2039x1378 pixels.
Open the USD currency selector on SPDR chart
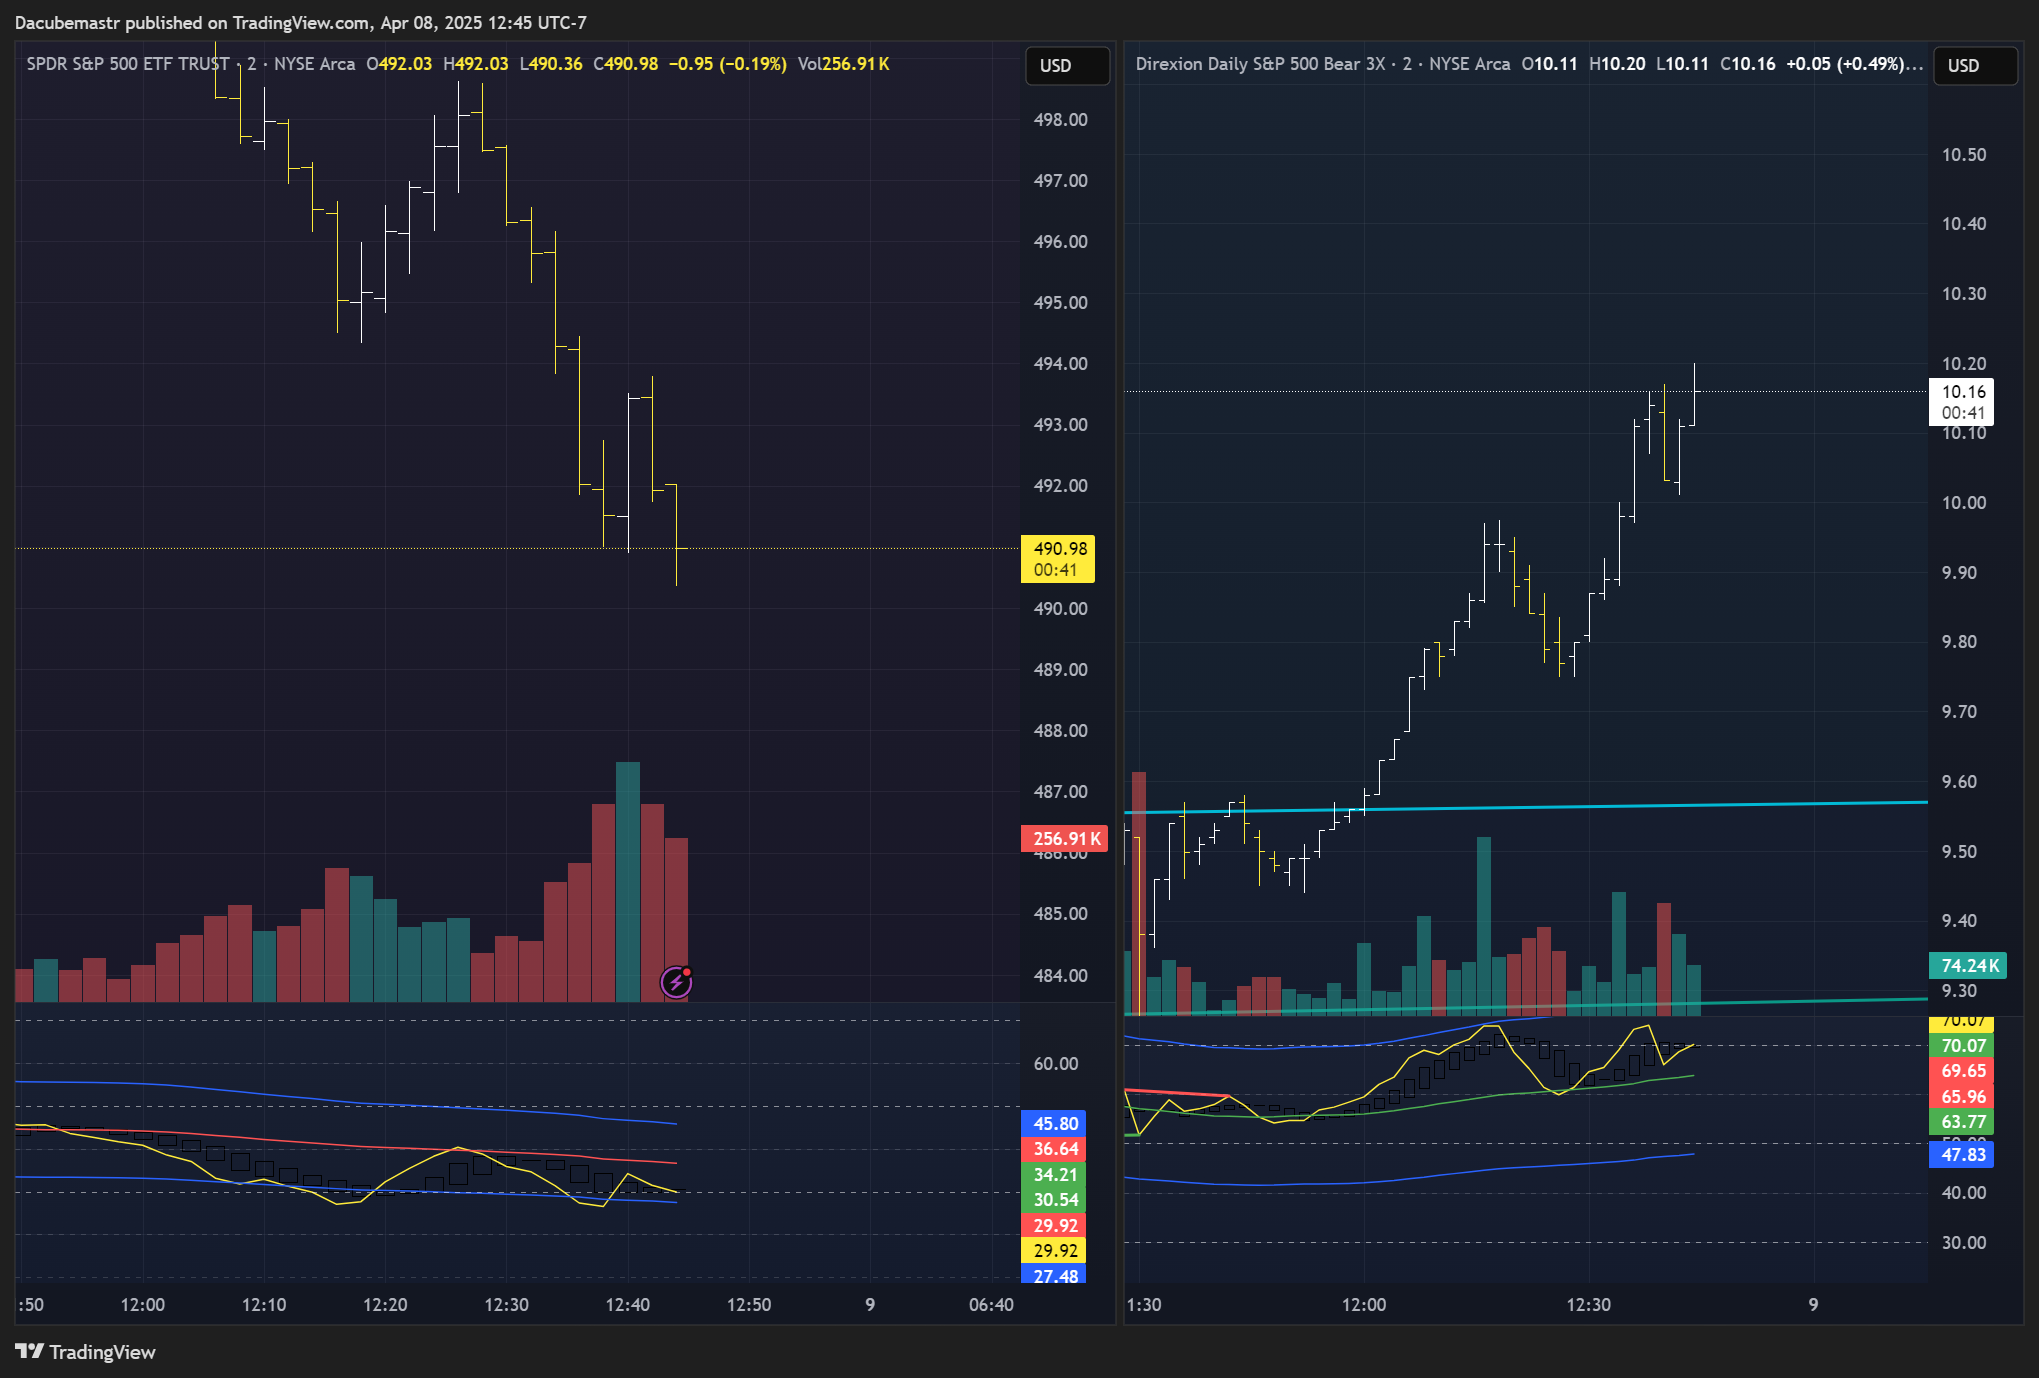coord(1067,66)
